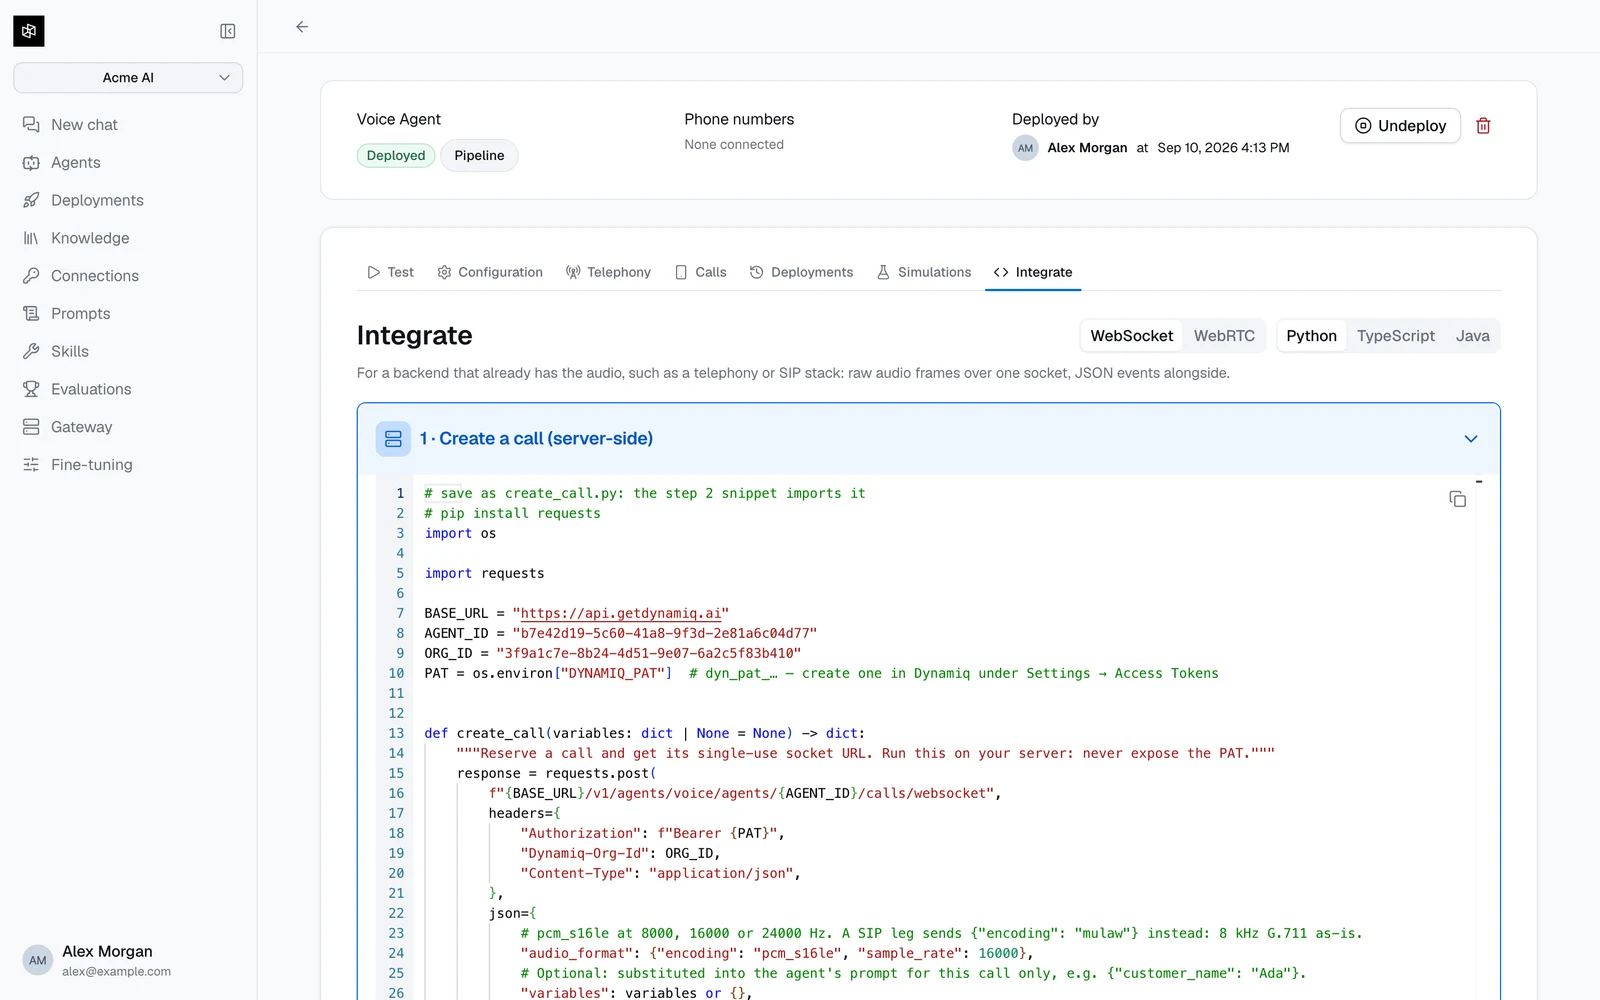Click the 'Voice Agent' title

(x=399, y=119)
